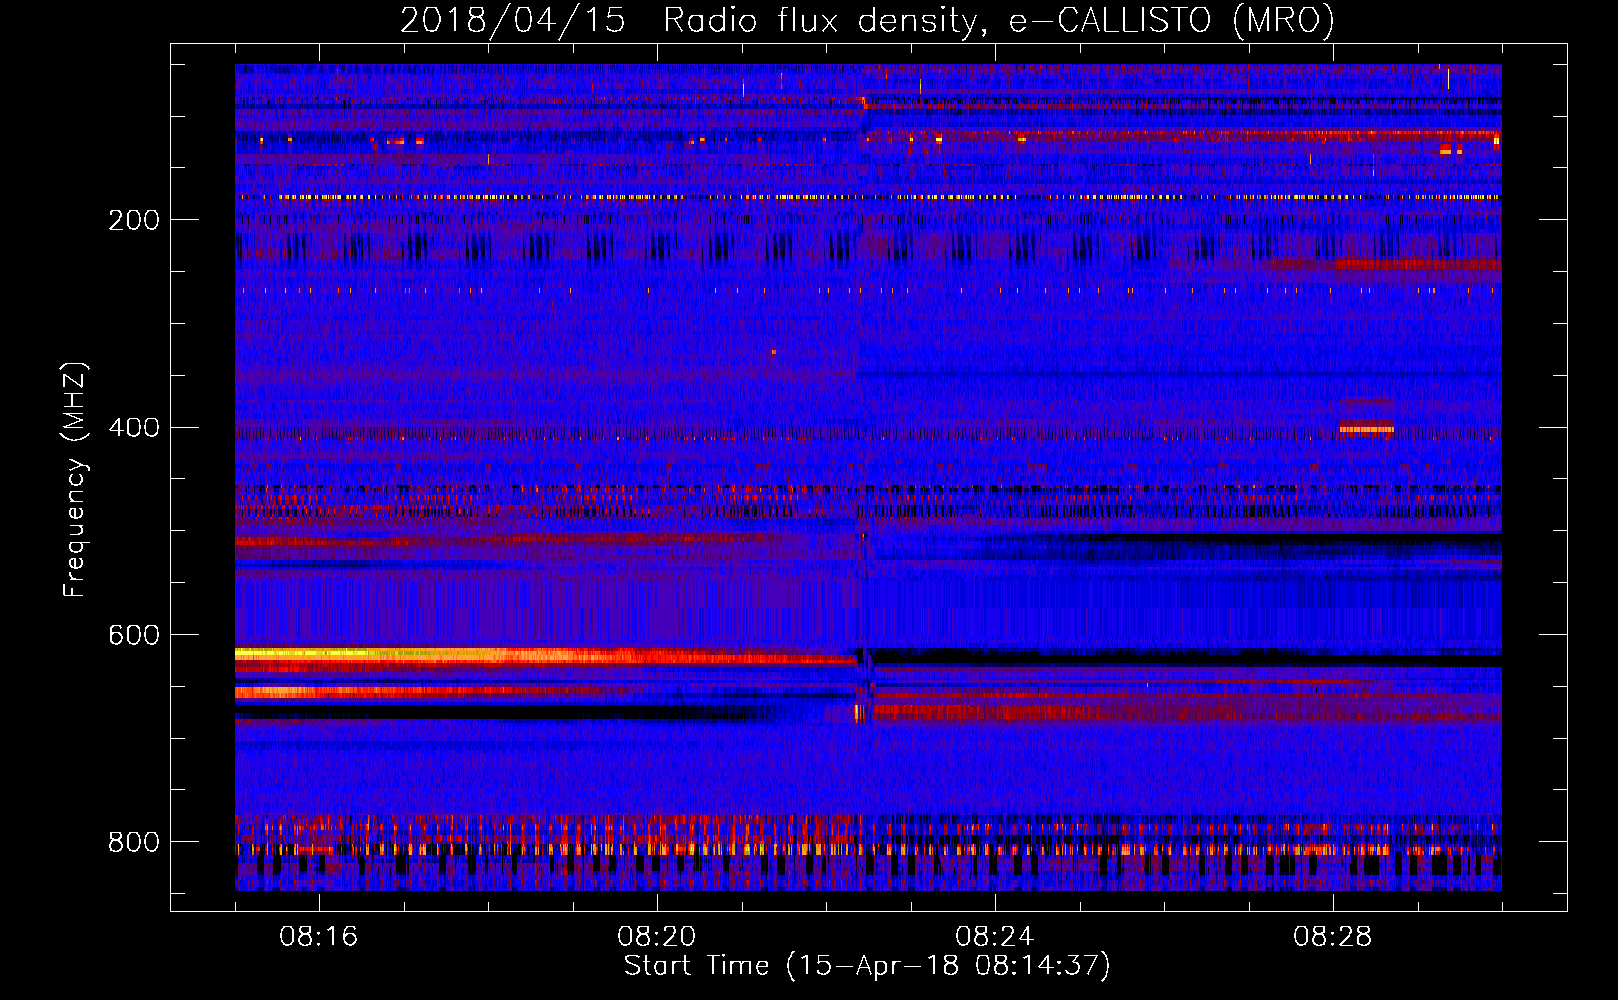This screenshot has height=1000, width=1618.
Task: Click the 08:28 time tick label
Action: click(1333, 937)
